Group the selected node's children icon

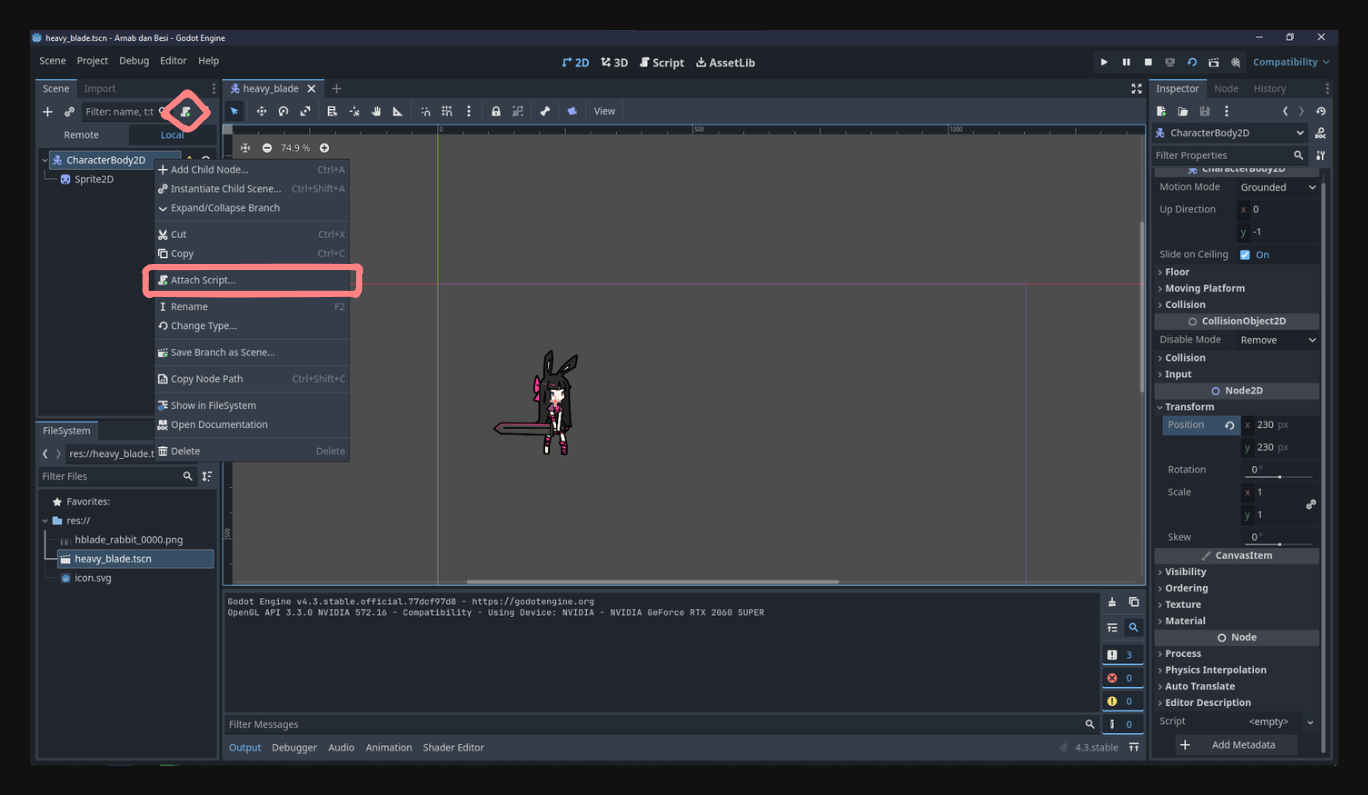(x=517, y=111)
